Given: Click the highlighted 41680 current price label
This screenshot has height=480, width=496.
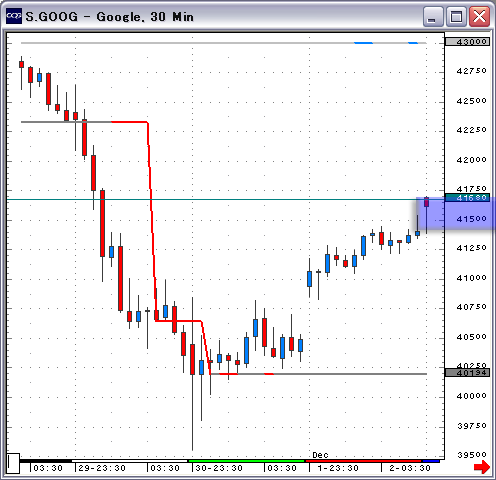Looking at the screenshot, I should point(467,197).
